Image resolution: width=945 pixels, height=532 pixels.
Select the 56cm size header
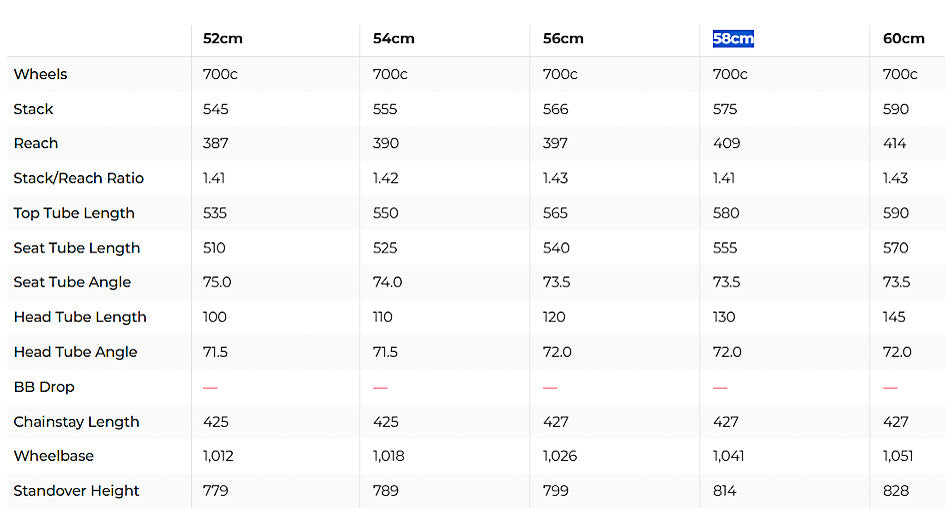563,39
